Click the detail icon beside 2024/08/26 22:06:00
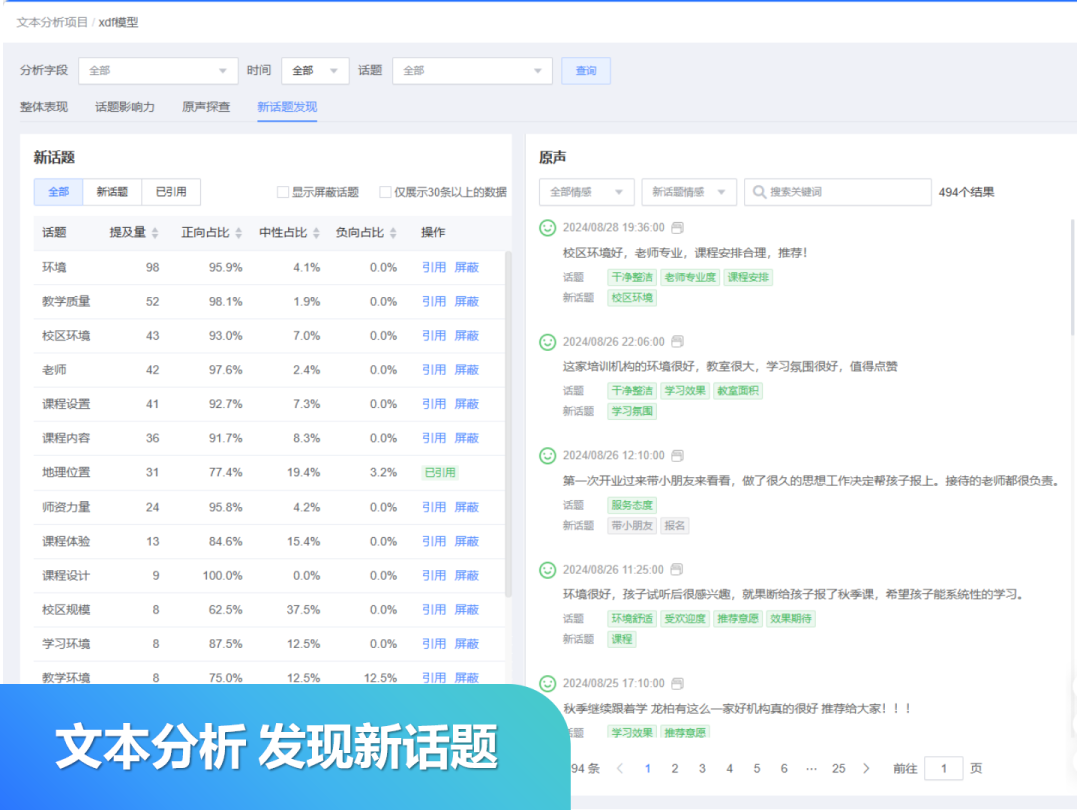The height and width of the screenshot is (810, 1080). (x=677, y=341)
